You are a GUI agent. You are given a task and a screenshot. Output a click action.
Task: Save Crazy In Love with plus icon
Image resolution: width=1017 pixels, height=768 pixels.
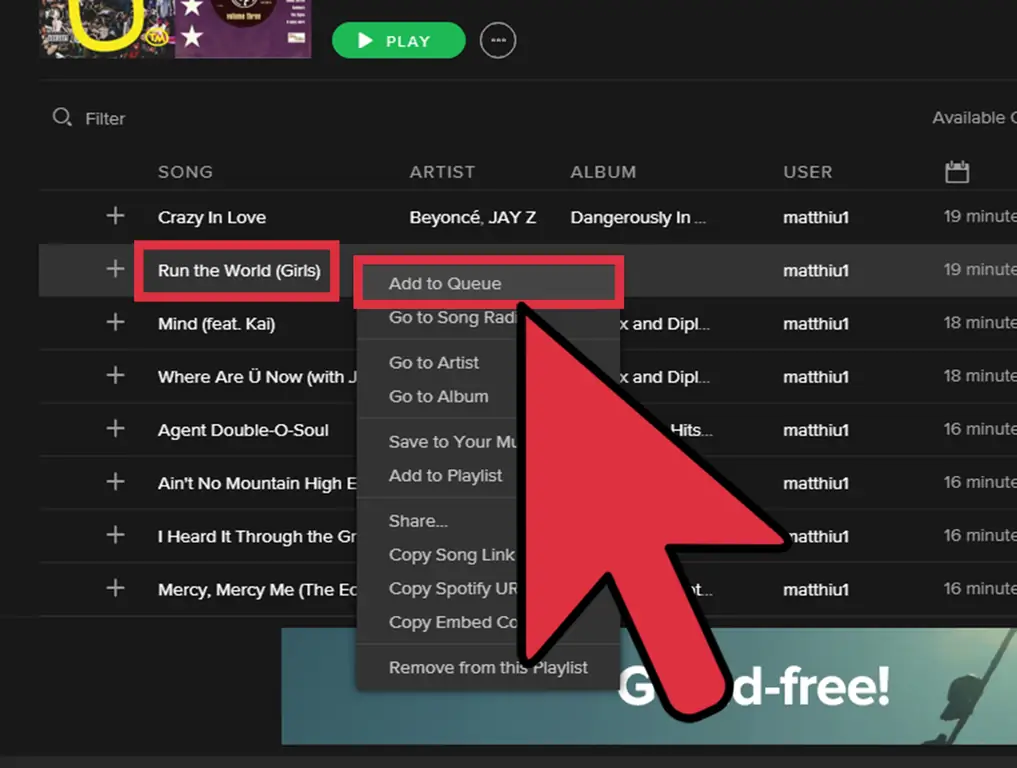tap(115, 215)
